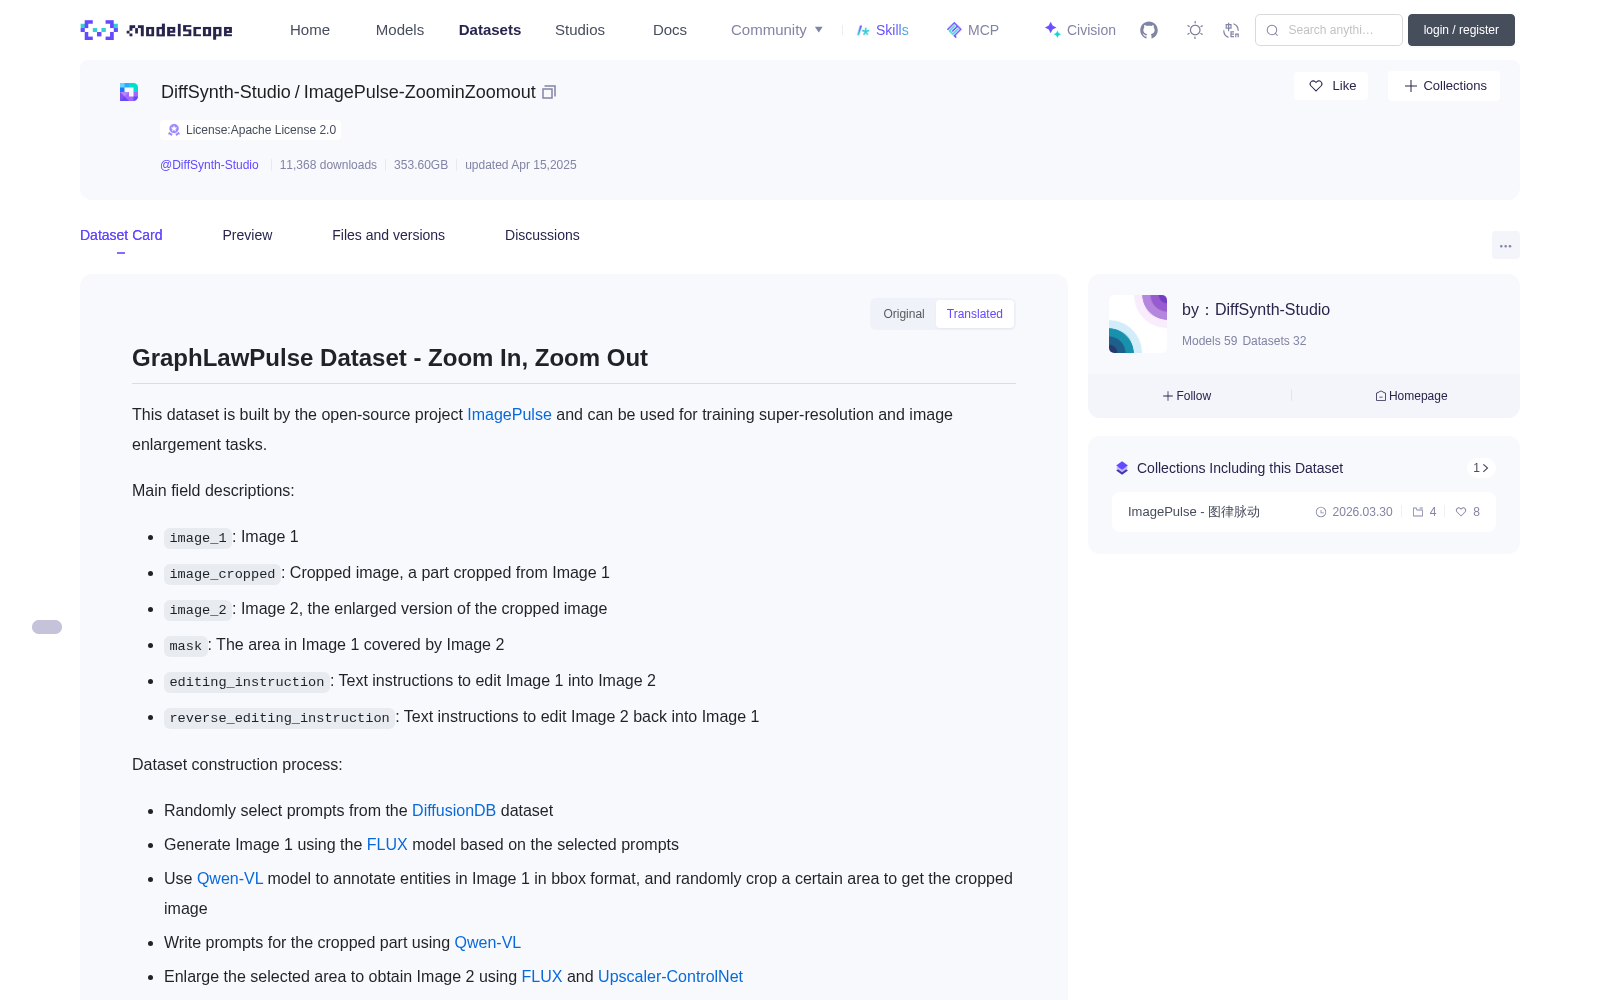Focus the Search anything input field
Image resolution: width=1600 pixels, height=1000 pixels.
point(1329,30)
